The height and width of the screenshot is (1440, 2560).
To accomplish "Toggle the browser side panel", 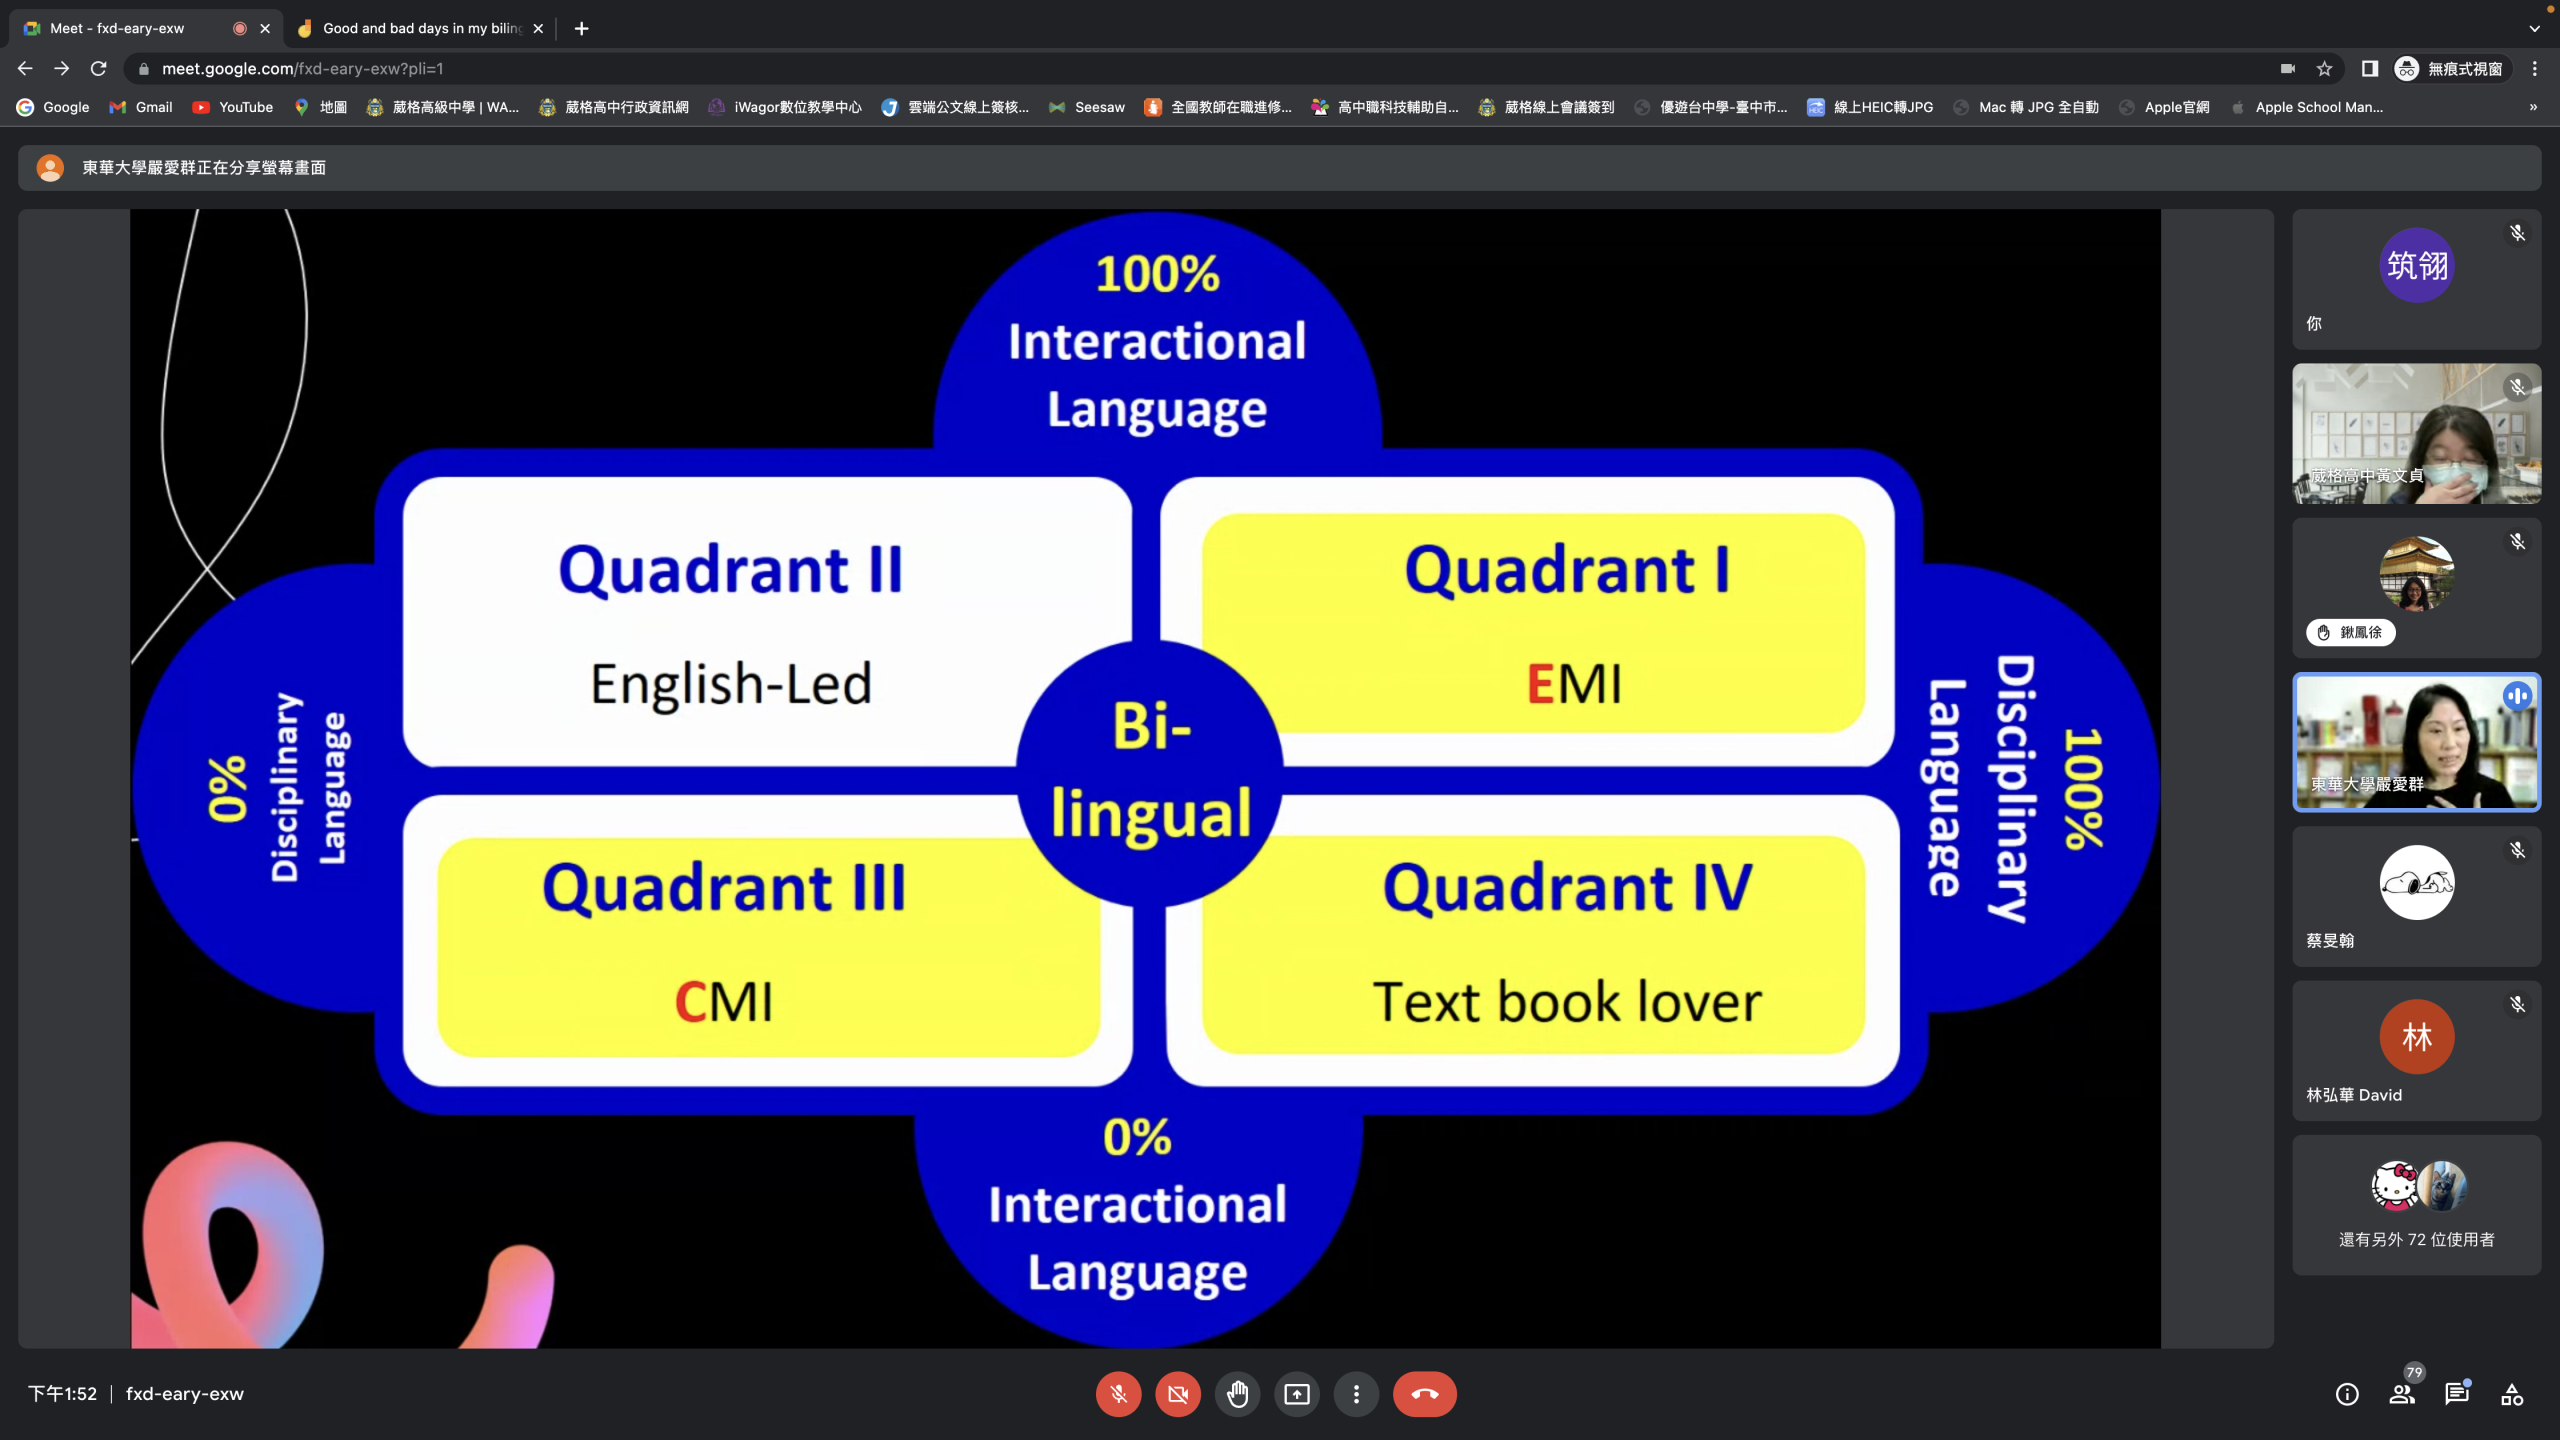I will 2369,69.
